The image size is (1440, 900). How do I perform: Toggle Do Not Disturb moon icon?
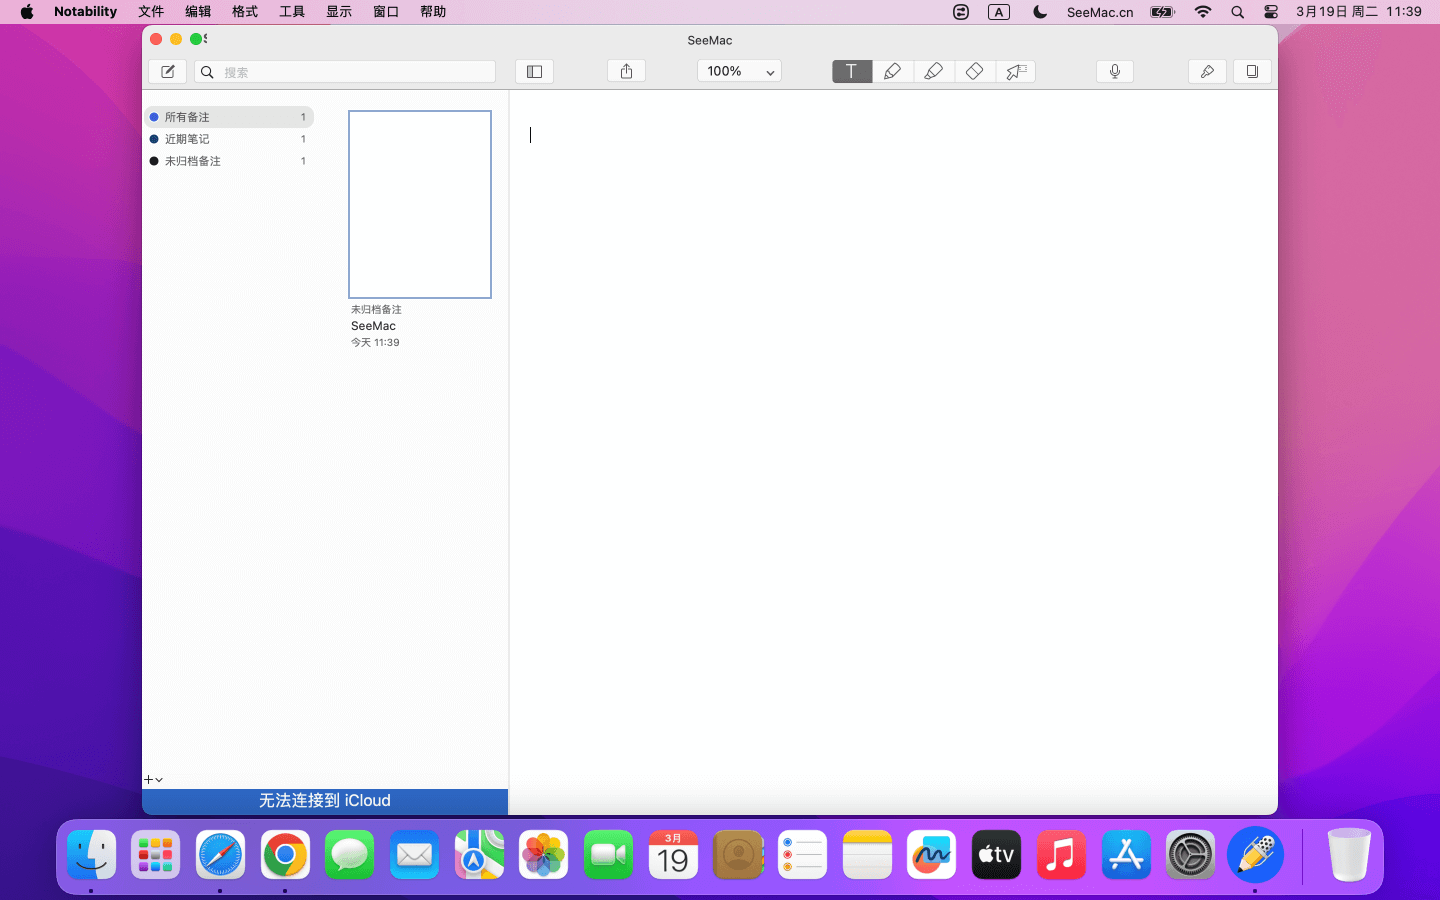click(x=1040, y=12)
